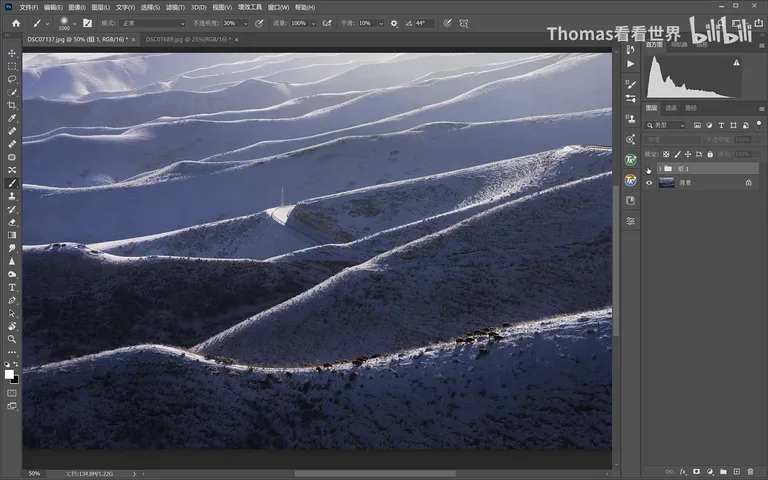Open the opacity 30% dropdown arrow
768x480 pixels.
pos(245,23)
